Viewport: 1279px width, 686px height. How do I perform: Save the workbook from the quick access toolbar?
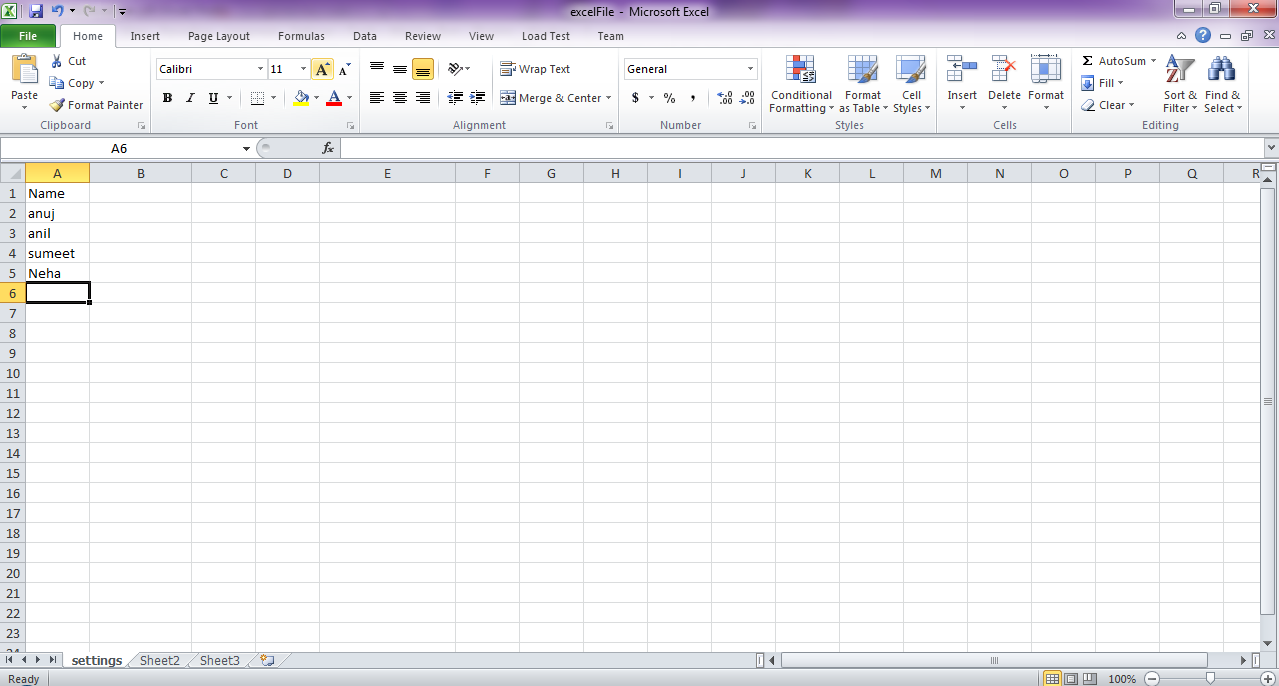[x=36, y=11]
